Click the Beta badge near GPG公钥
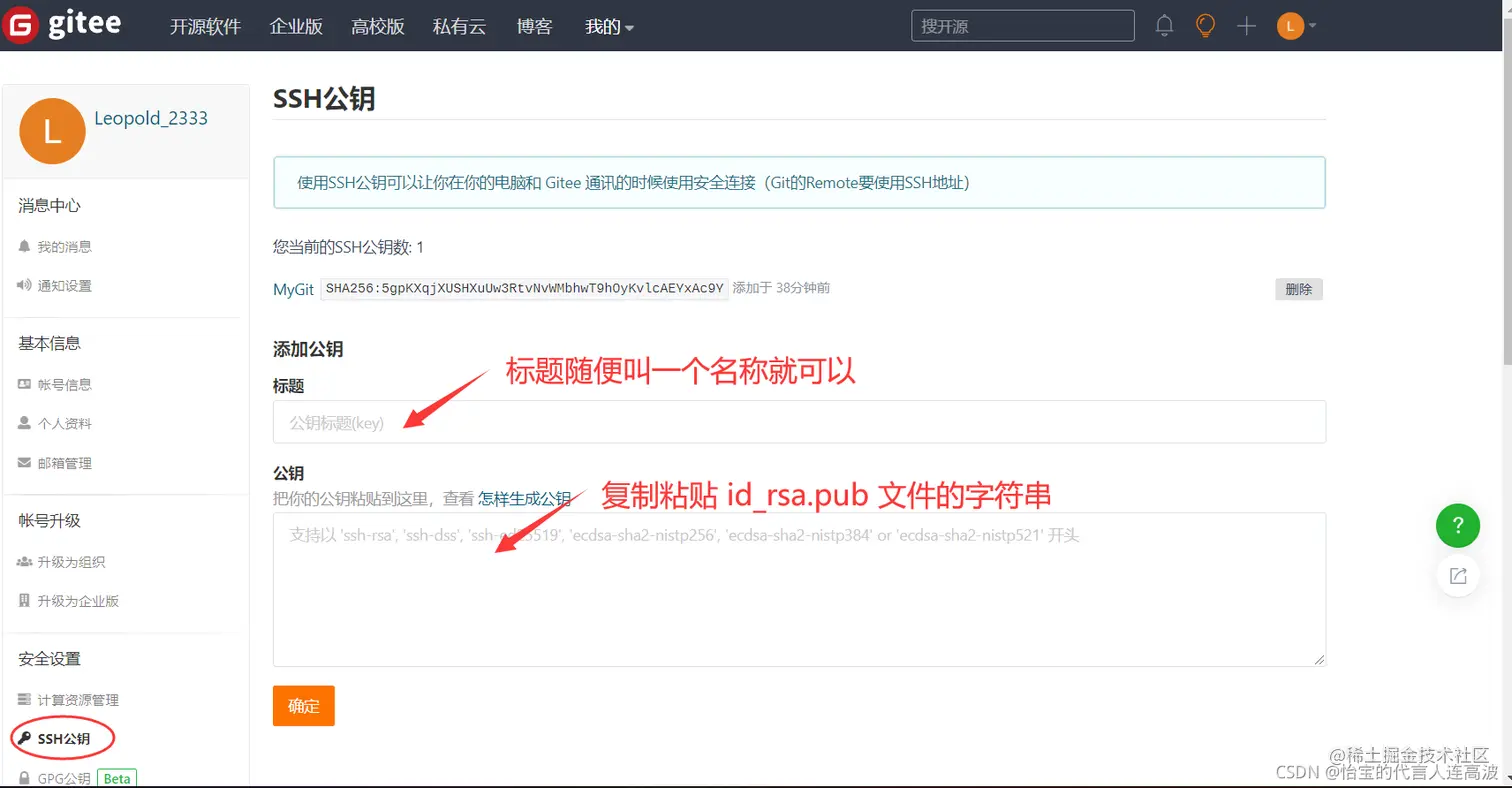Viewport: 1512px width, 788px height. pos(117,779)
